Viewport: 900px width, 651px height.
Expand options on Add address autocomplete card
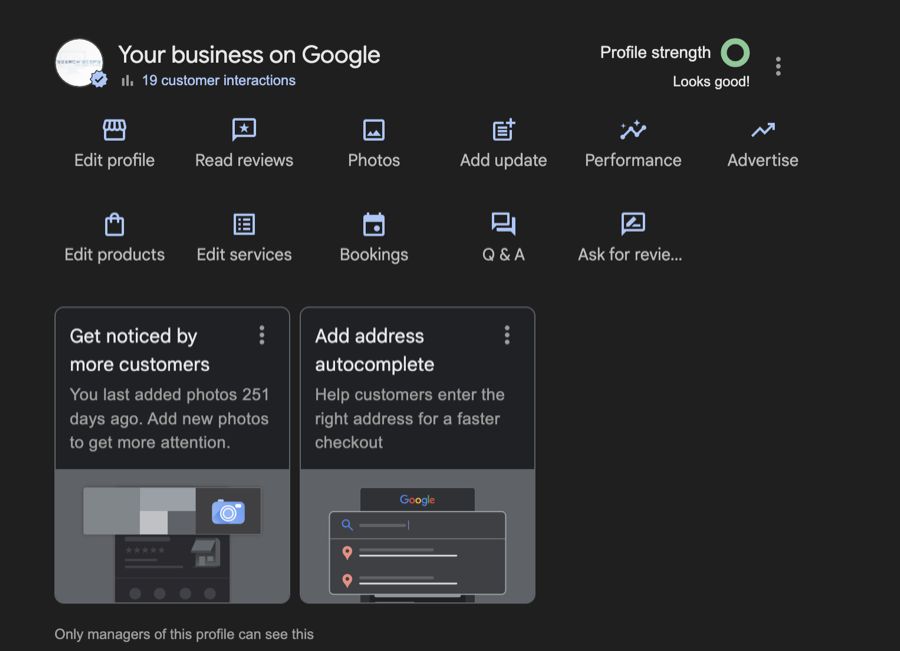coord(507,335)
